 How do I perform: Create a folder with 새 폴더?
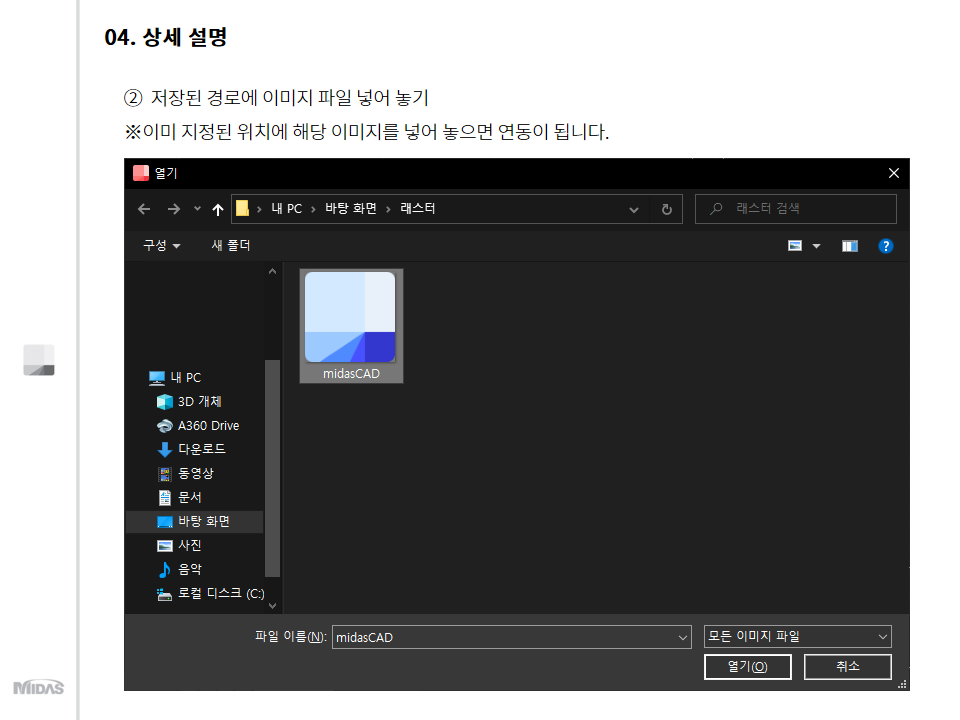click(x=231, y=246)
